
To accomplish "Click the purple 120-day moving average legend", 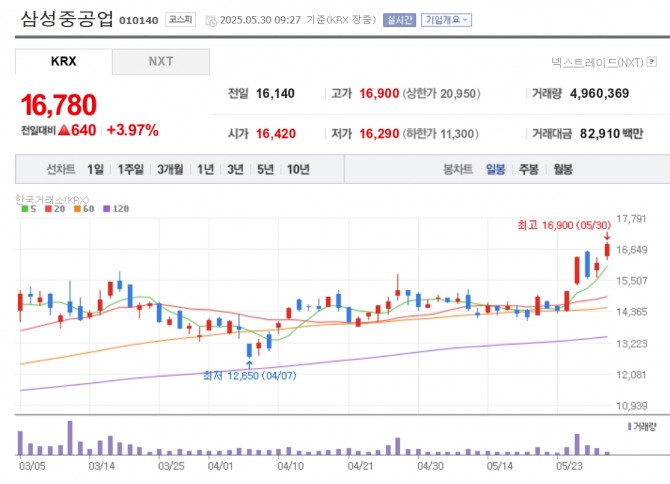I will click(116, 209).
